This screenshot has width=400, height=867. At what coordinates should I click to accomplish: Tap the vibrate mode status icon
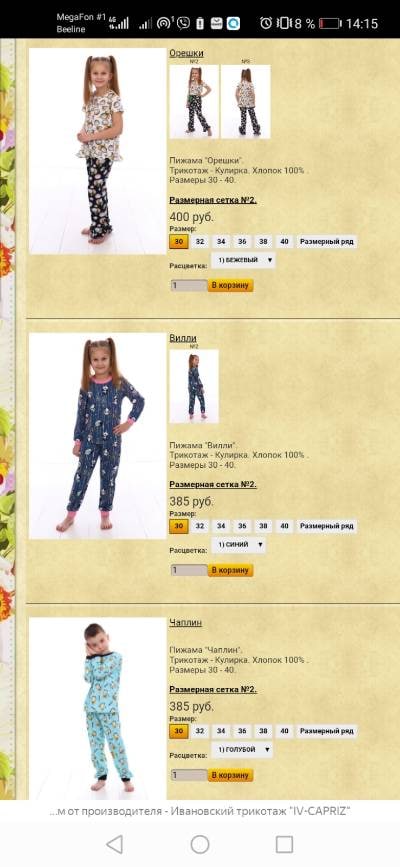(x=283, y=23)
